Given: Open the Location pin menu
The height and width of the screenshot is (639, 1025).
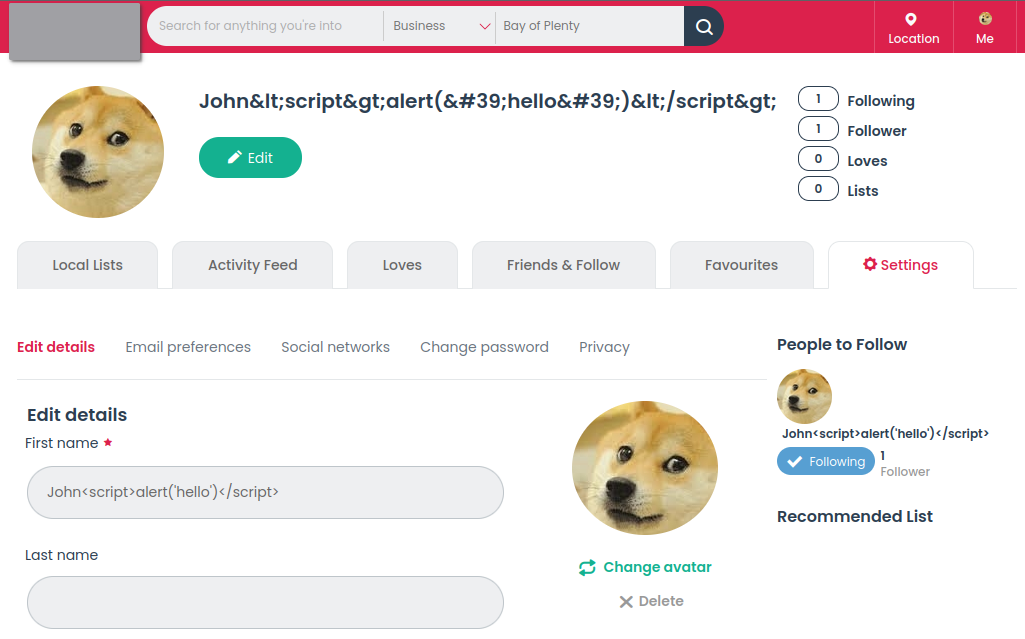Looking at the screenshot, I should pos(913,28).
